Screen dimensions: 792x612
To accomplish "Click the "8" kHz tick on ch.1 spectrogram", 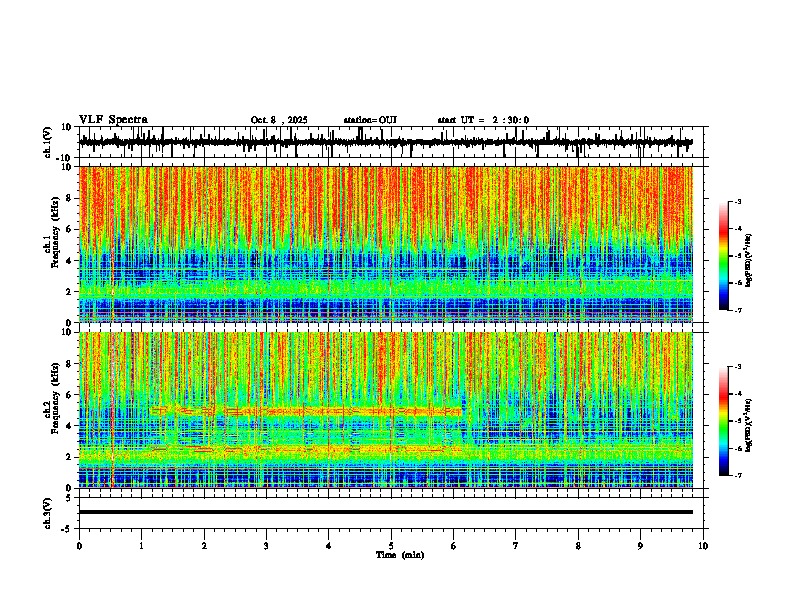I will [69, 198].
